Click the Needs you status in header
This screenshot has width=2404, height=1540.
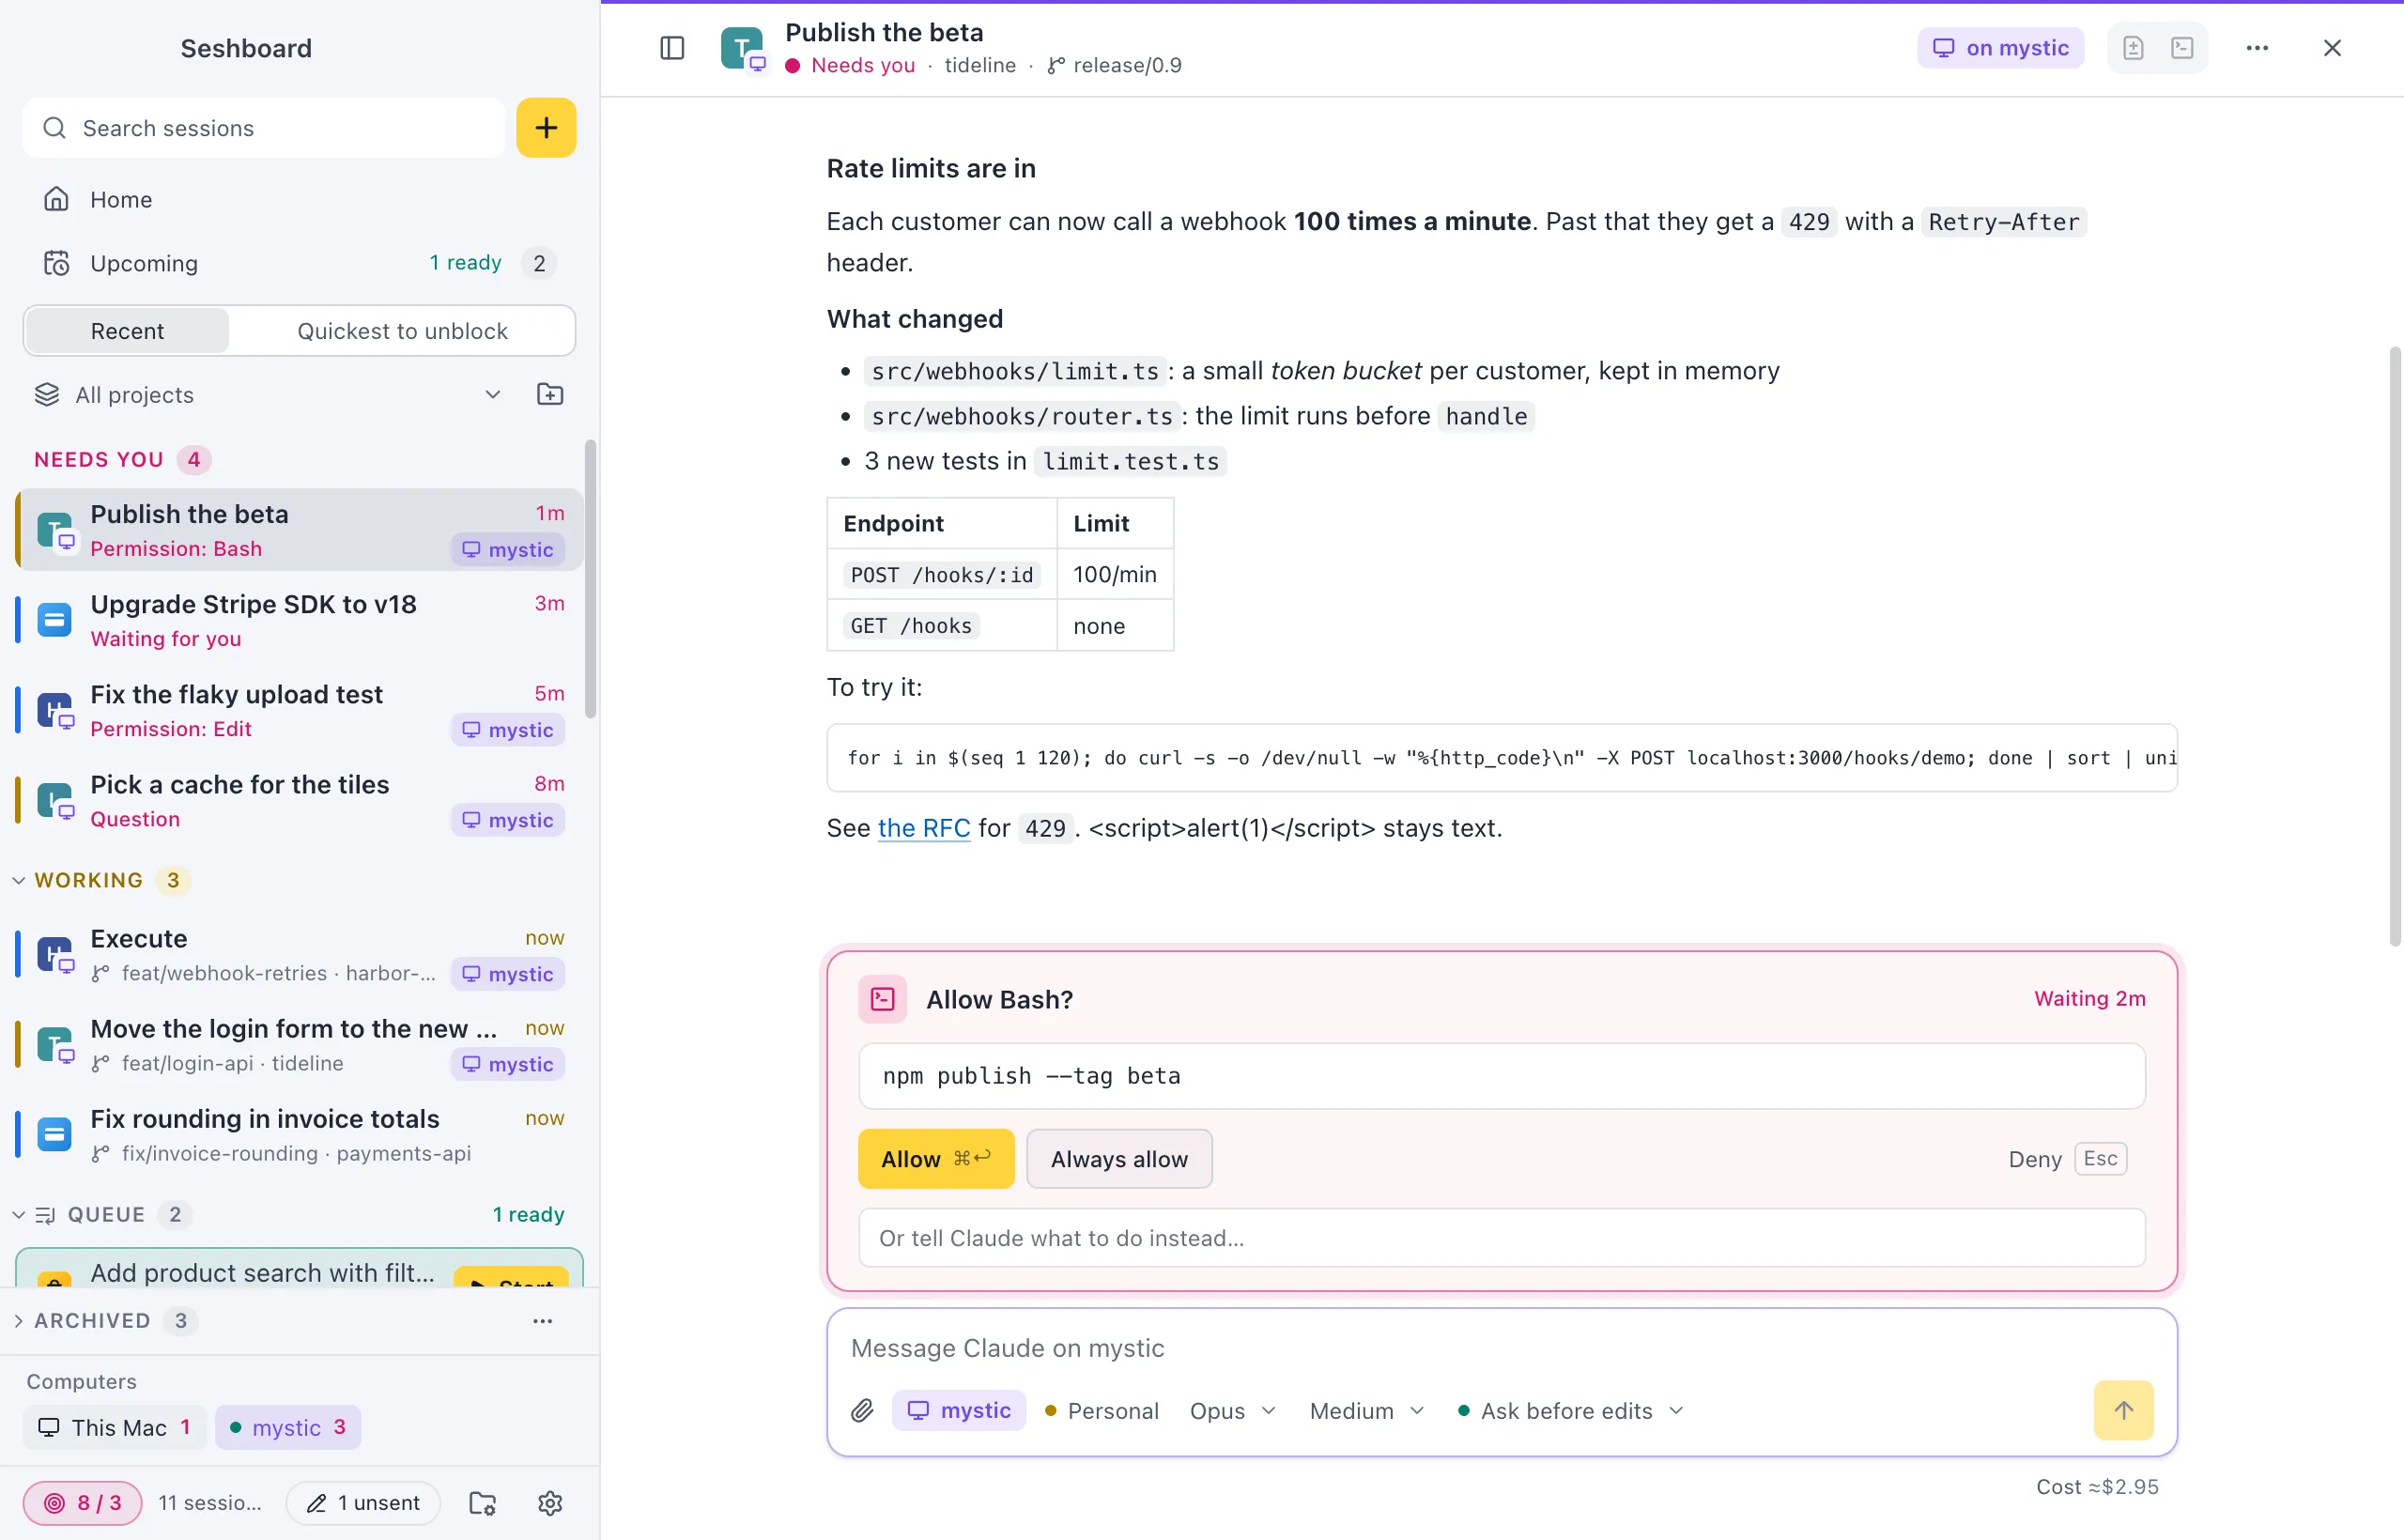(850, 65)
